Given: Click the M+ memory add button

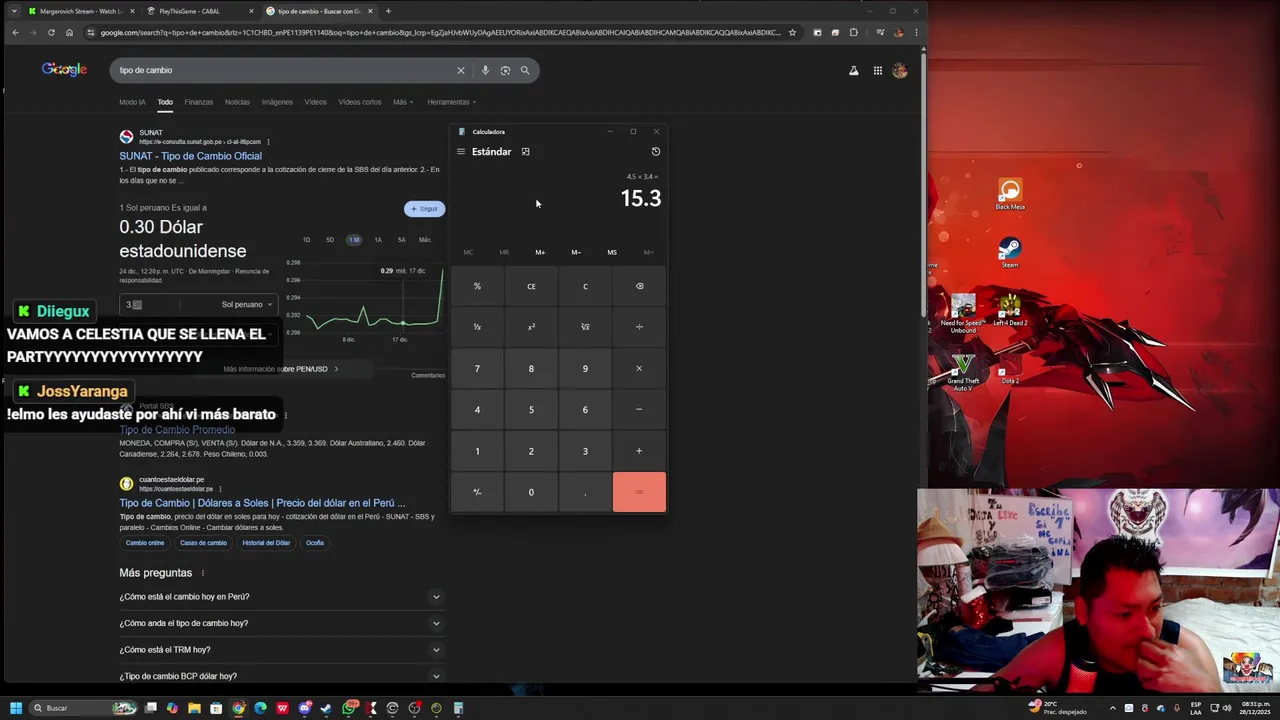Looking at the screenshot, I should [540, 252].
